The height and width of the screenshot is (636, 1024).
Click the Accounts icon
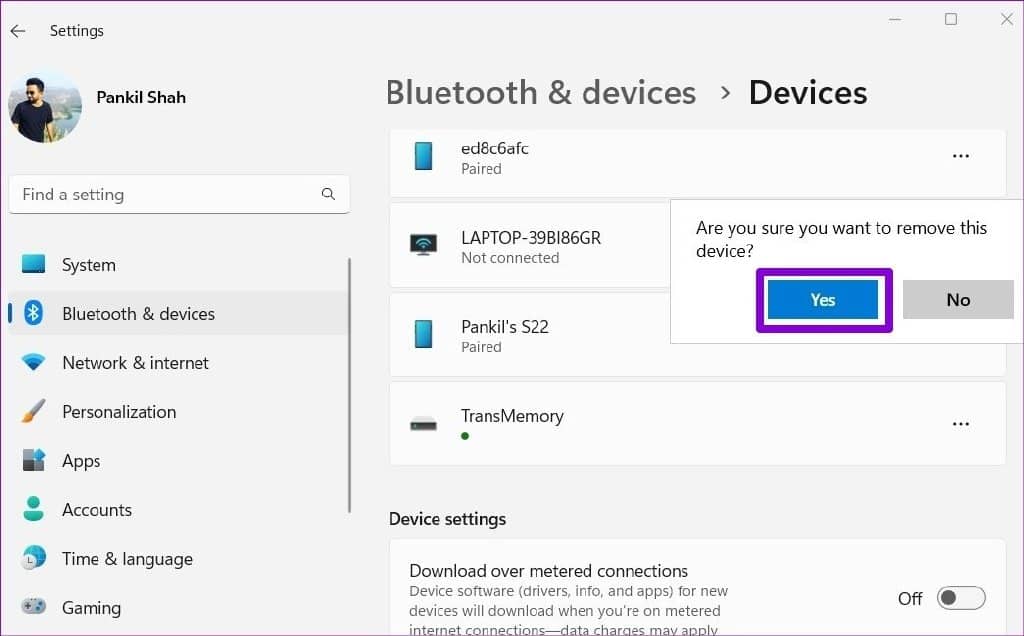[x=33, y=510]
